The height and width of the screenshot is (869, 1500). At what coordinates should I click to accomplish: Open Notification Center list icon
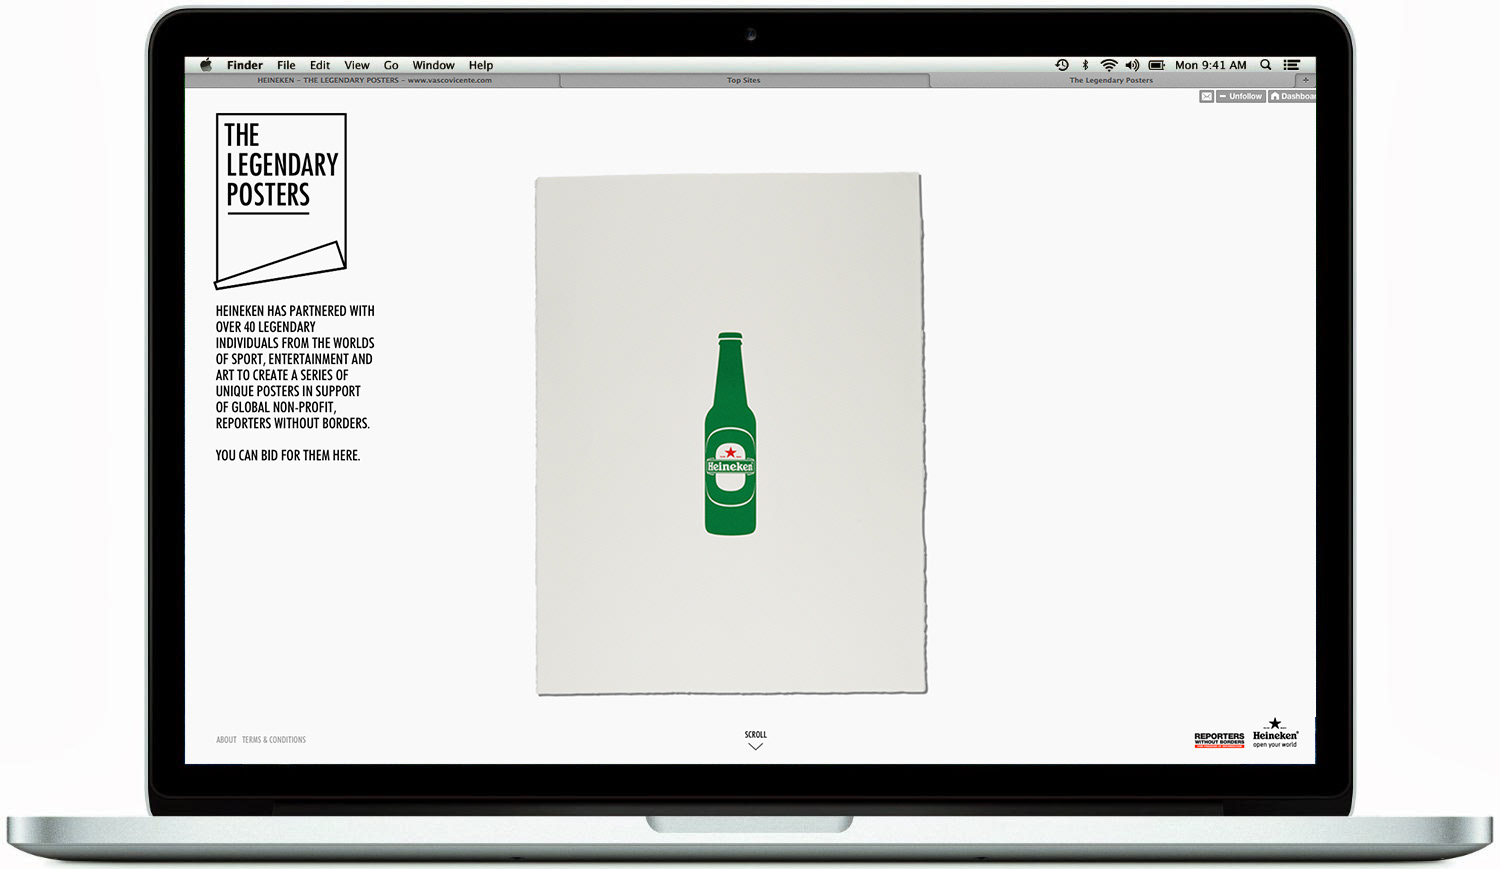click(1292, 65)
